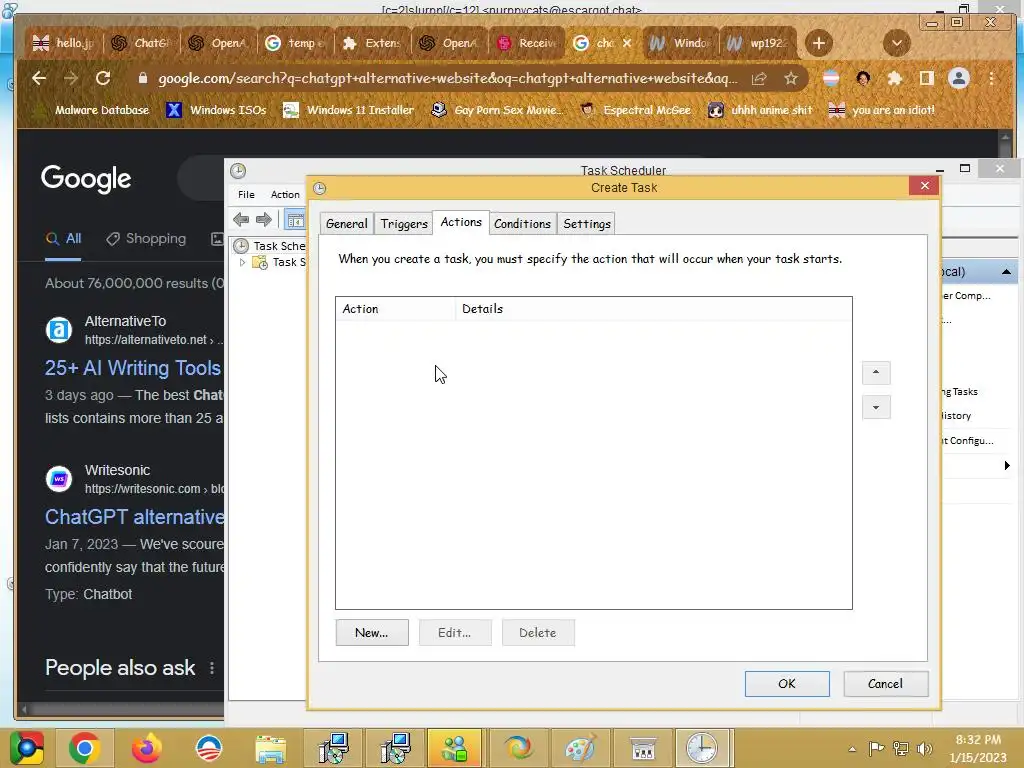Open Action Center flag tray icon
This screenshot has width=1024, height=768.
click(x=876, y=748)
